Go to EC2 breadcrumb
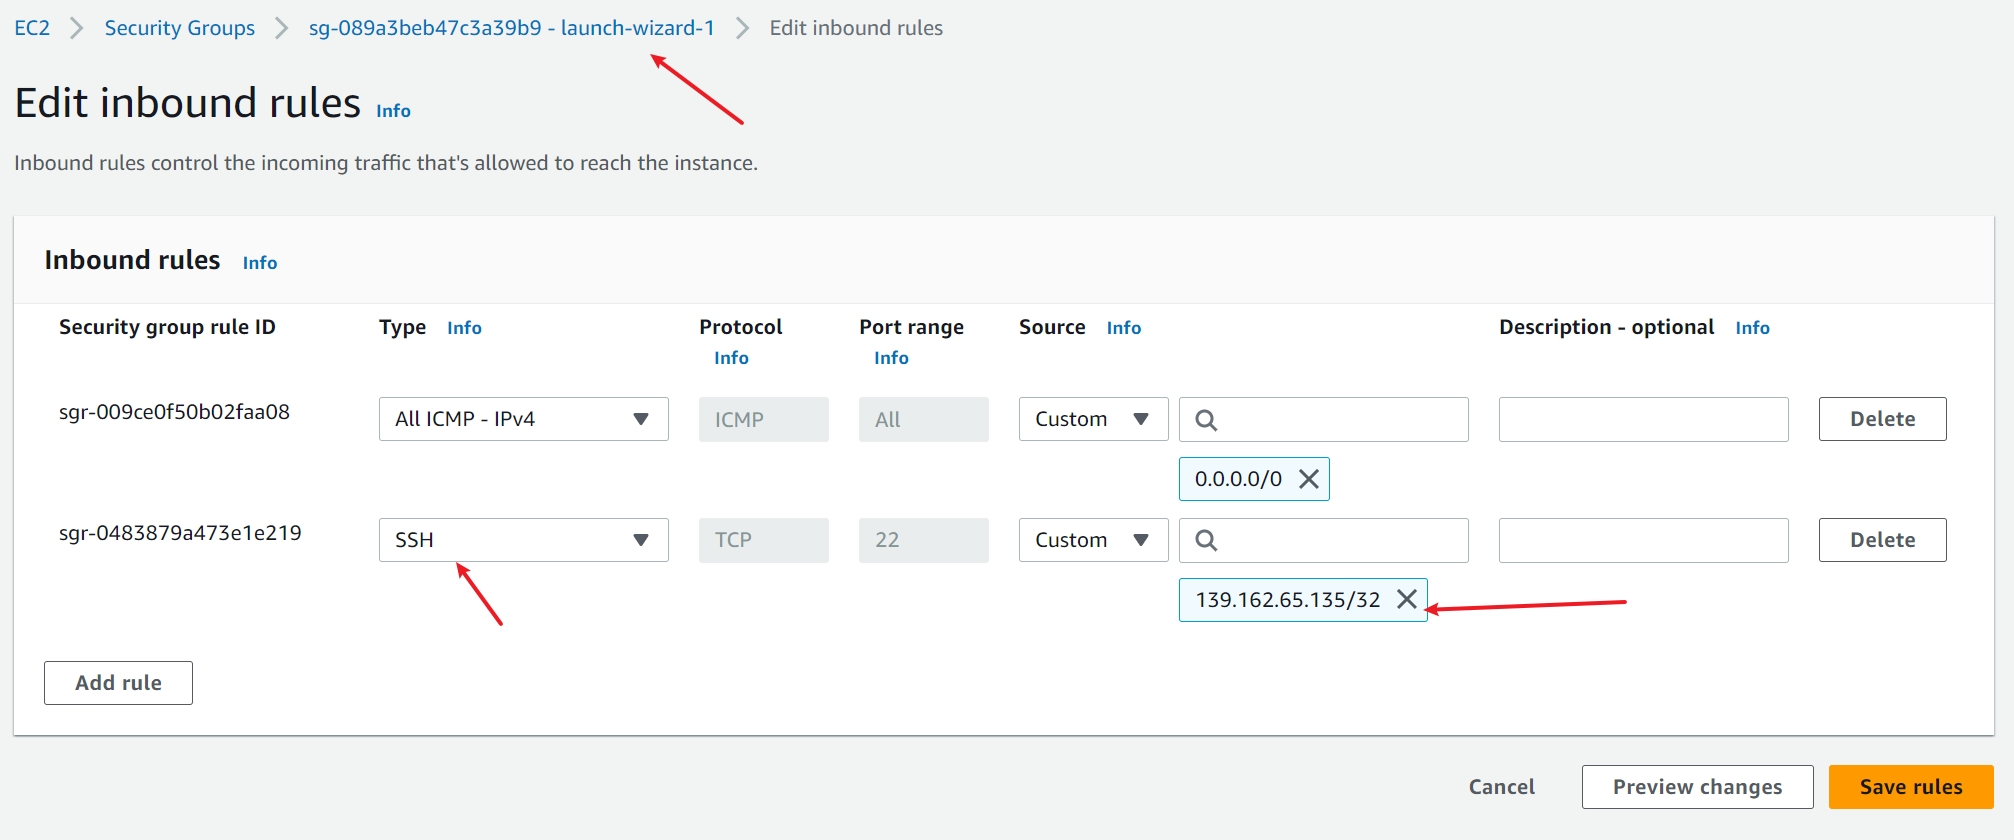Image resolution: width=2014 pixels, height=840 pixels. [32, 28]
